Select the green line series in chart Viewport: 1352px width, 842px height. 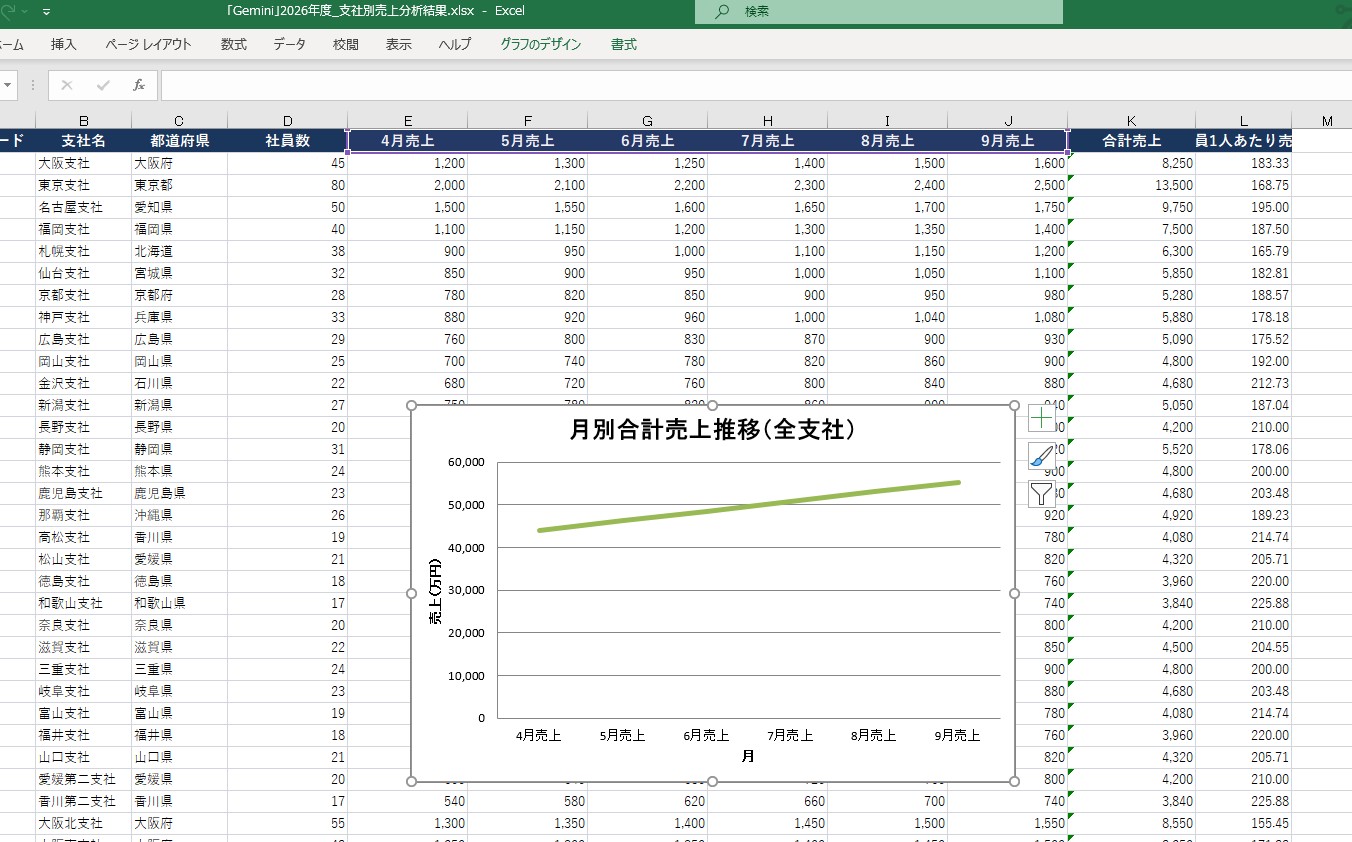point(748,506)
